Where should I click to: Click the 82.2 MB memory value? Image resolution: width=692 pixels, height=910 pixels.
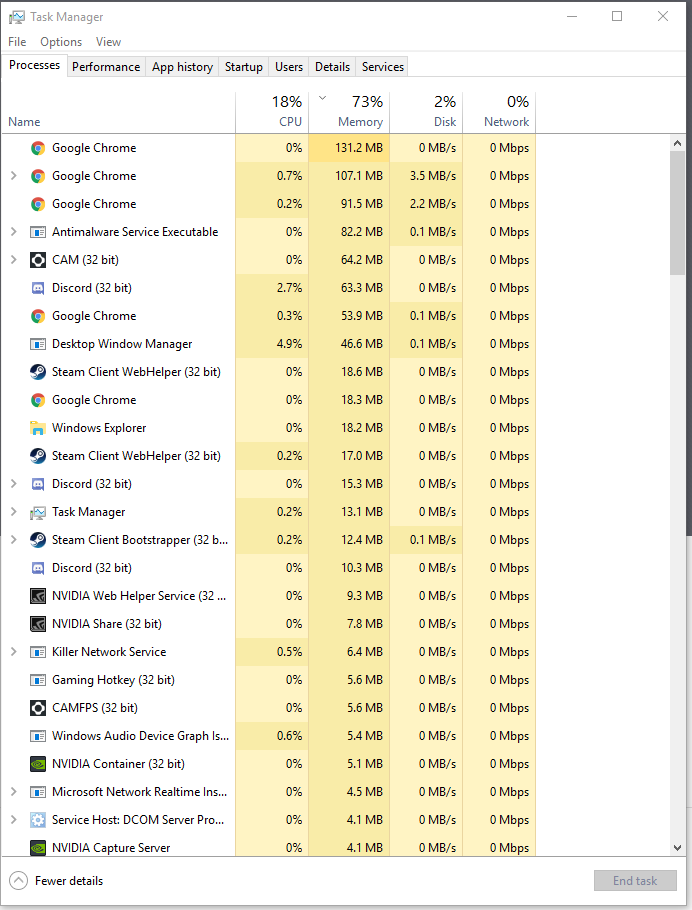coord(362,232)
